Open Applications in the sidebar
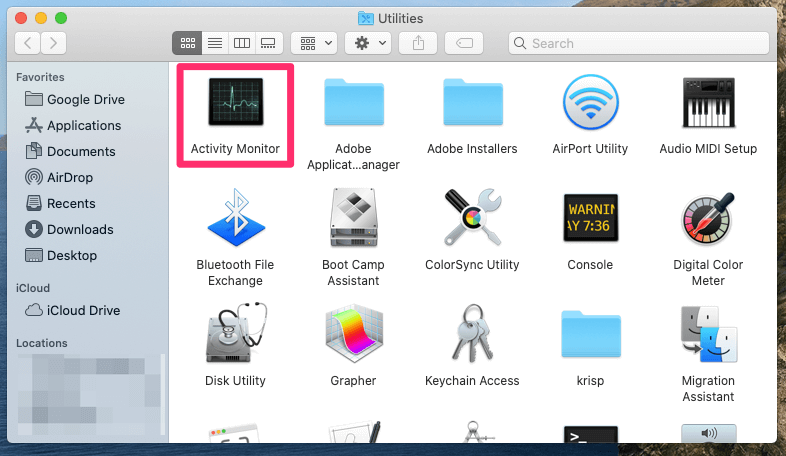The height and width of the screenshot is (456, 786). (x=73, y=125)
